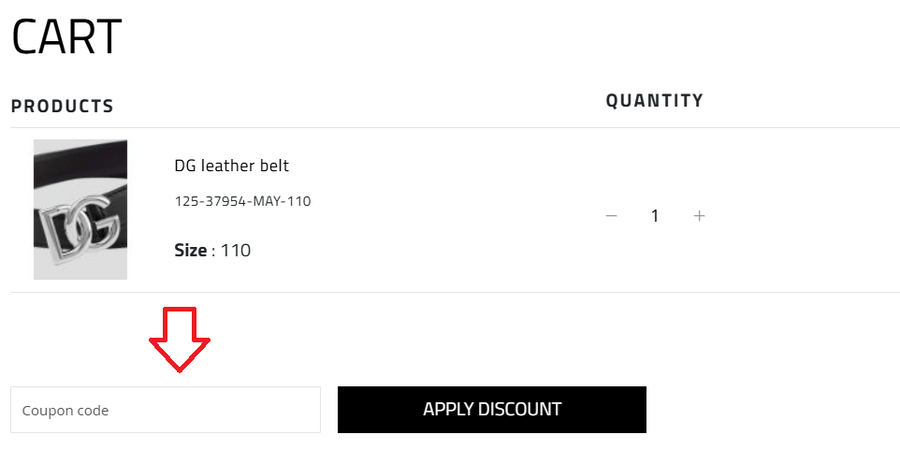The height and width of the screenshot is (449, 900).
Task: Click the PRODUCTS column header
Action: pyautogui.click(x=62, y=106)
